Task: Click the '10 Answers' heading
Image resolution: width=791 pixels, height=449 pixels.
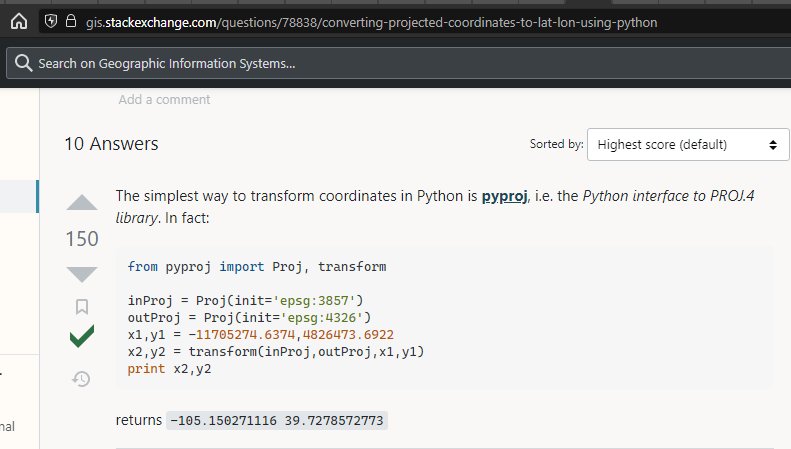Action: (111, 144)
